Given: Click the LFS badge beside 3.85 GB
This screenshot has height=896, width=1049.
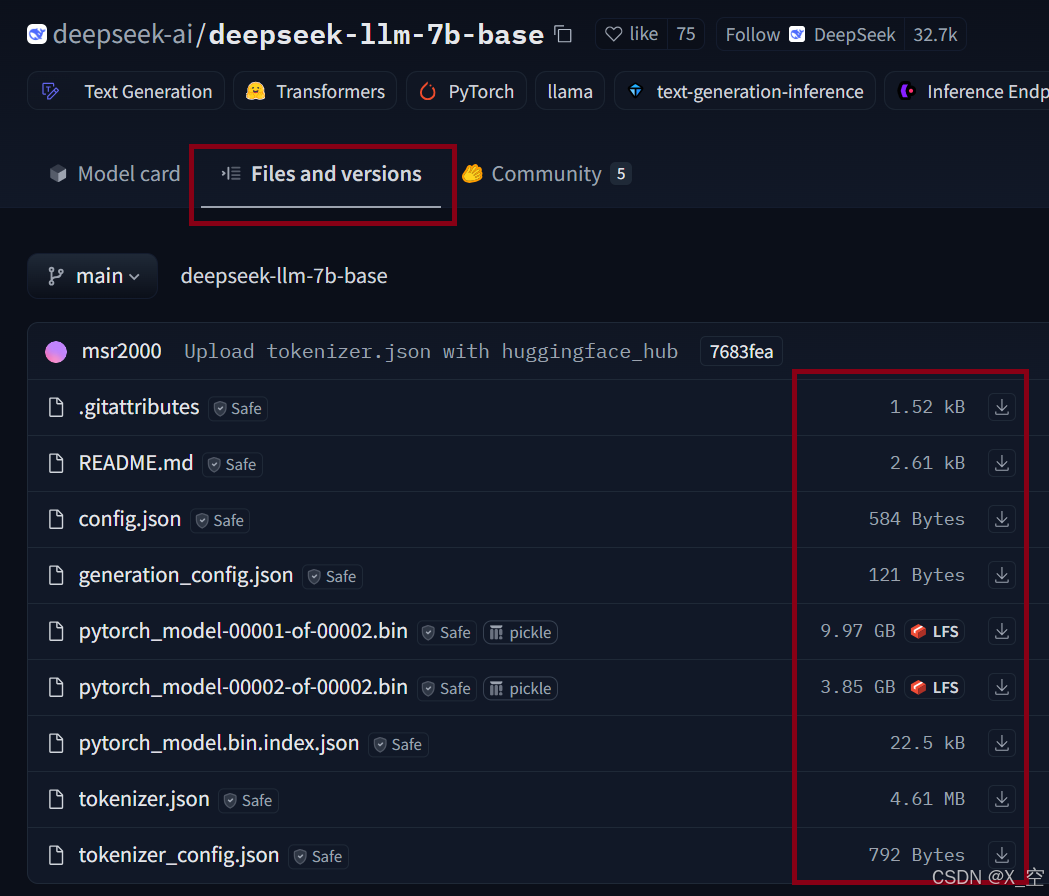Looking at the screenshot, I should pos(935,687).
